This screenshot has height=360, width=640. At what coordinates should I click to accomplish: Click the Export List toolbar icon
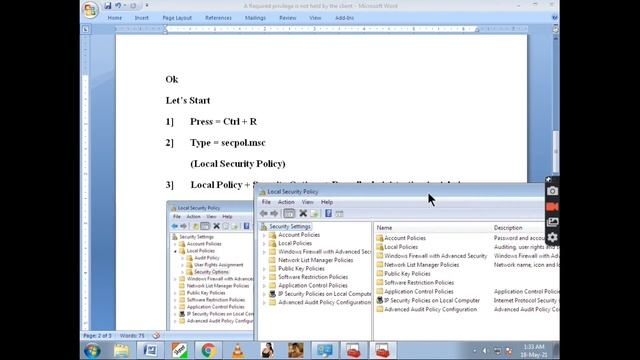[x=314, y=213]
